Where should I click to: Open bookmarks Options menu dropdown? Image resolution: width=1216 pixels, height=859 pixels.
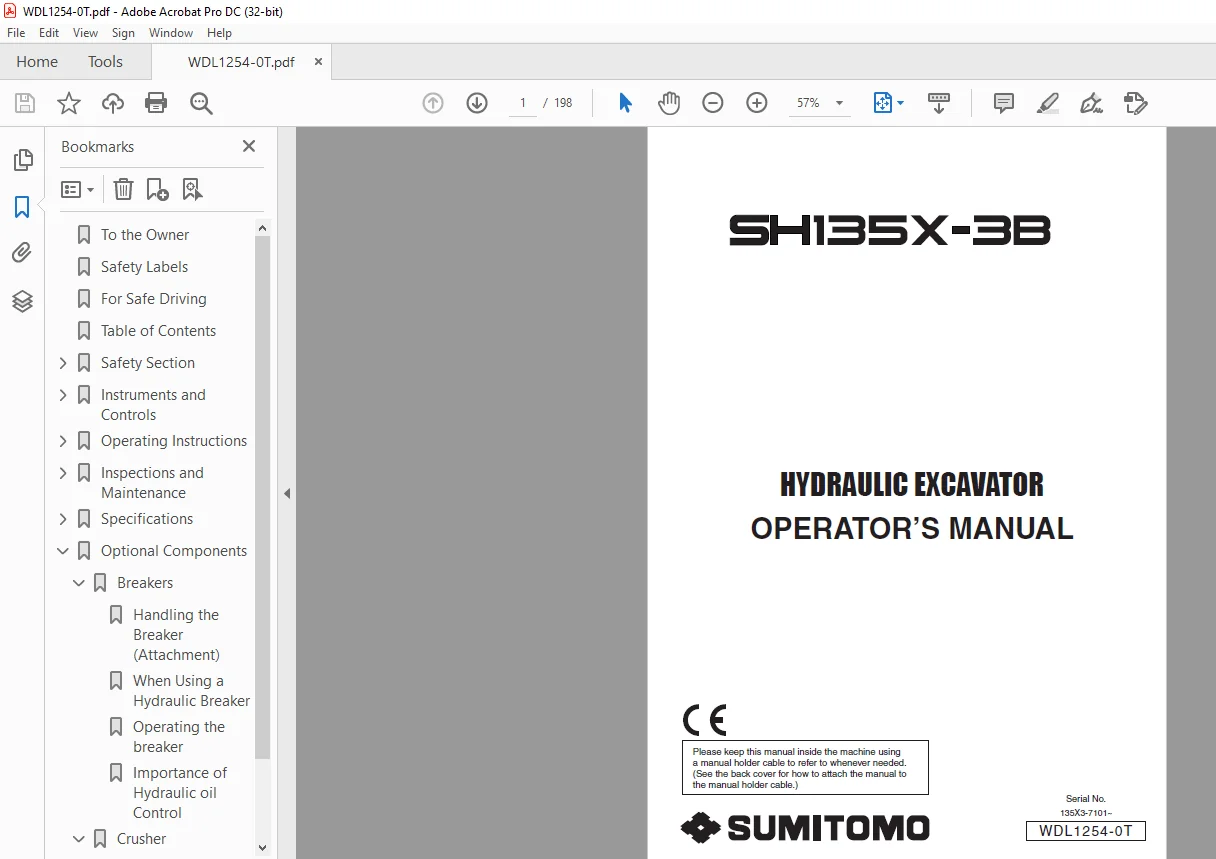click(77, 189)
